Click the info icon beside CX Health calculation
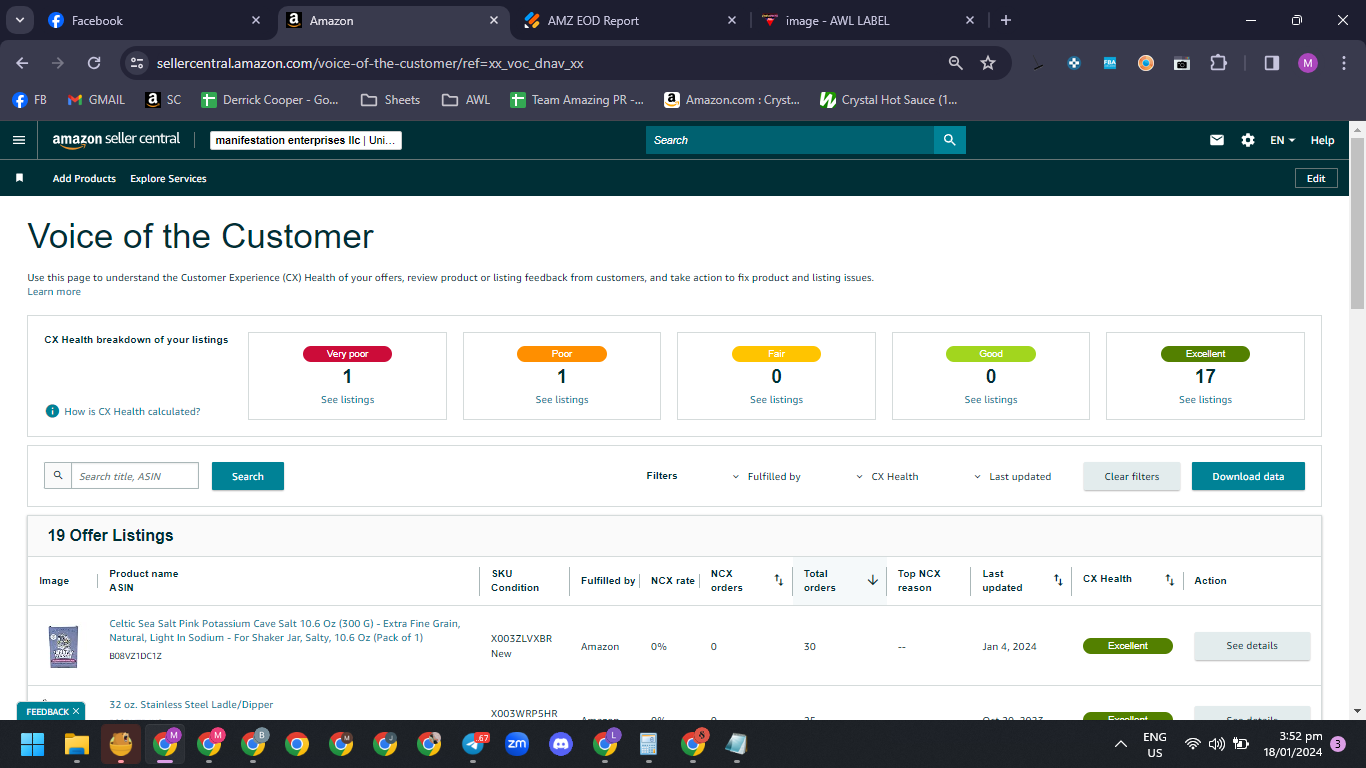 [x=52, y=411]
